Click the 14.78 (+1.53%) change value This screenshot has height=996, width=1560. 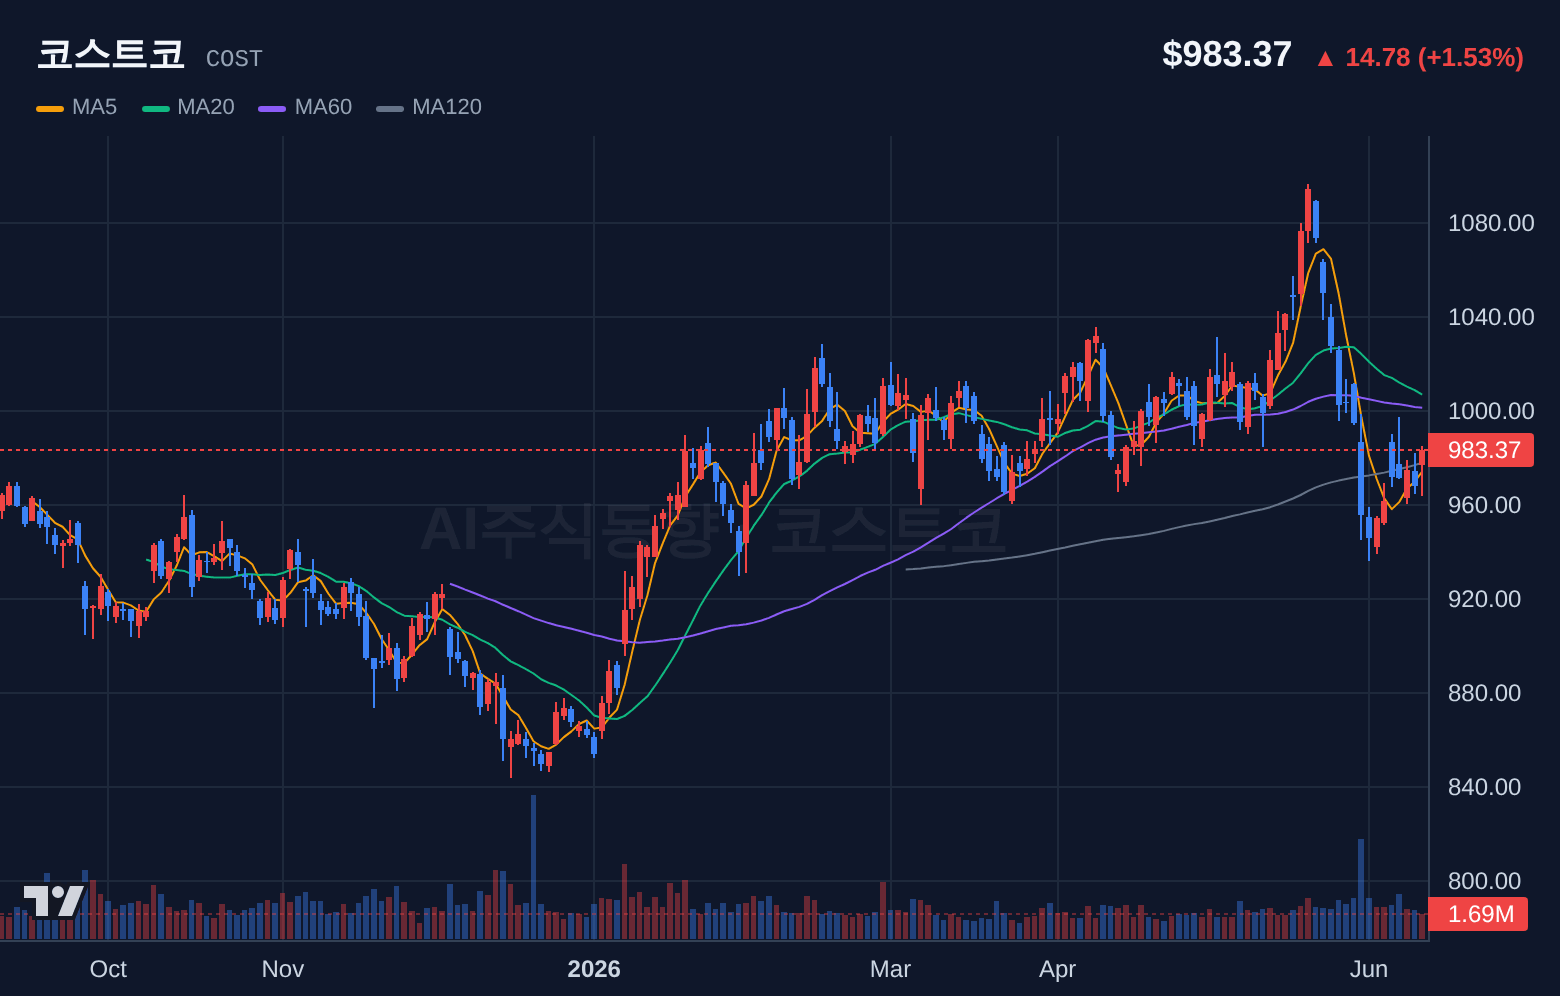pos(1434,58)
